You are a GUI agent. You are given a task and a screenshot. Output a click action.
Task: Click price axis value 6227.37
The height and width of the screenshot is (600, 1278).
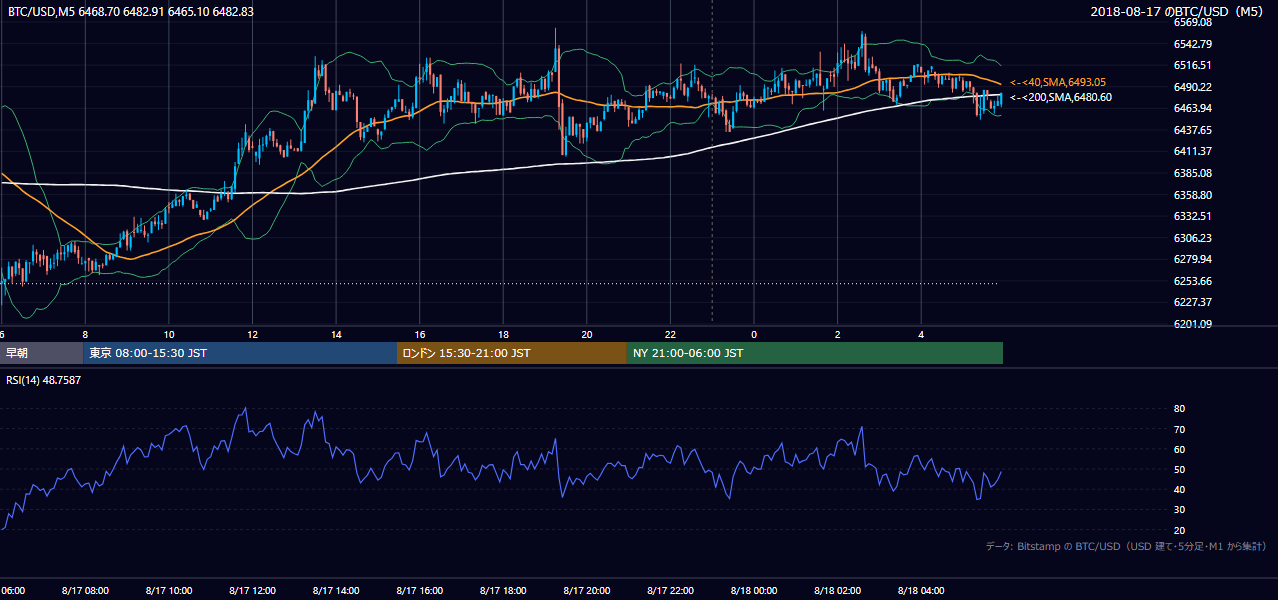click(1192, 302)
